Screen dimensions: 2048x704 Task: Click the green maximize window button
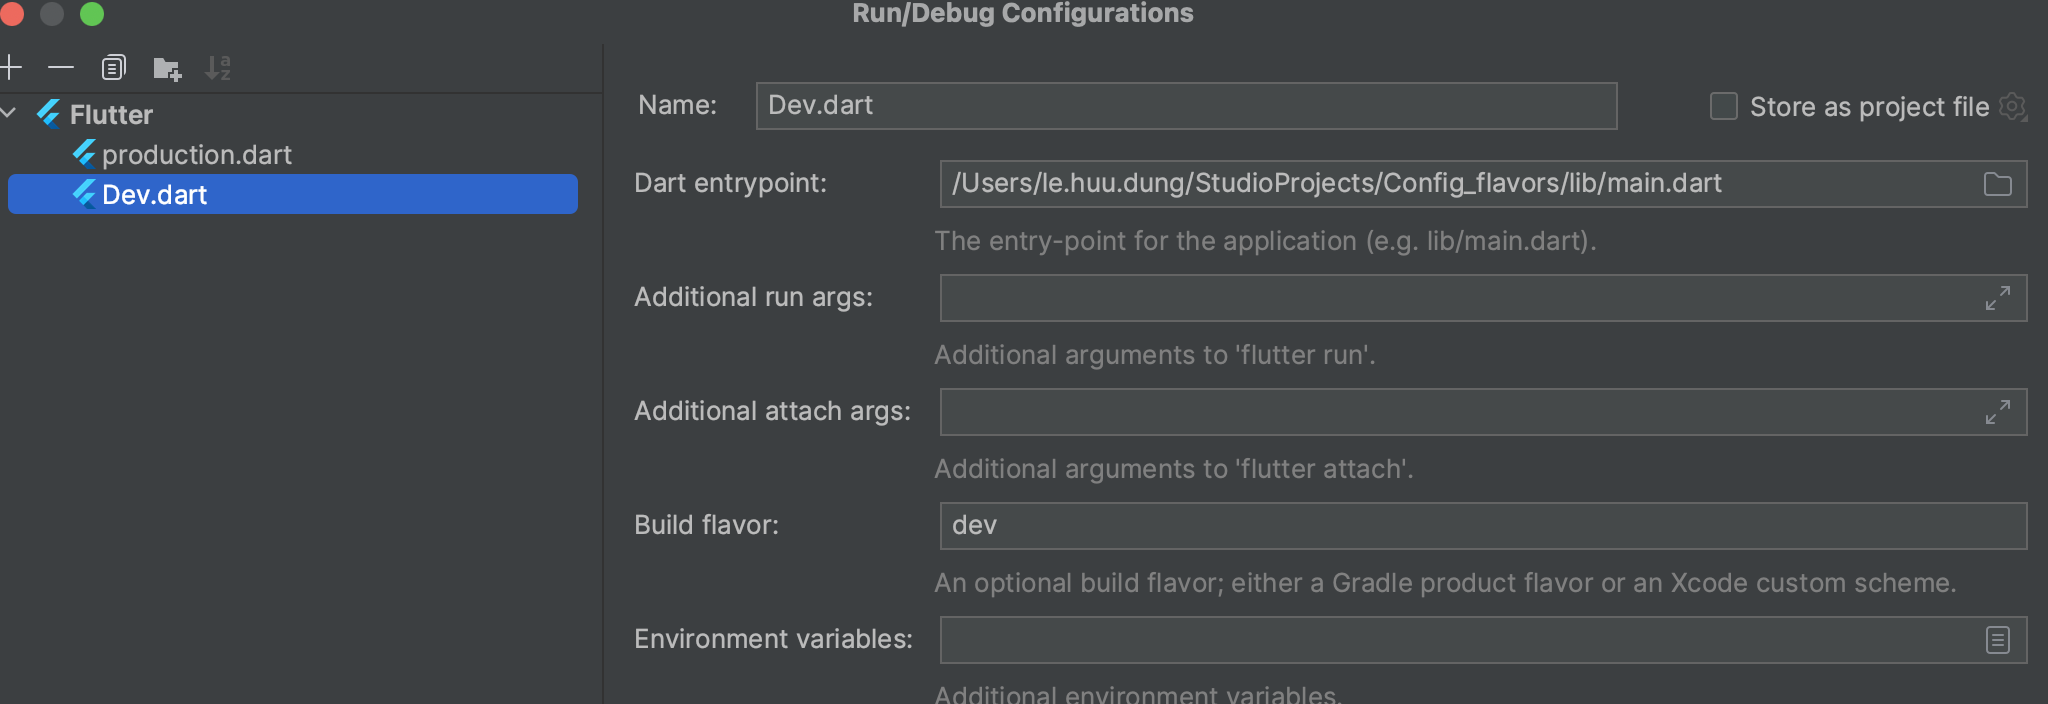click(x=92, y=14)
